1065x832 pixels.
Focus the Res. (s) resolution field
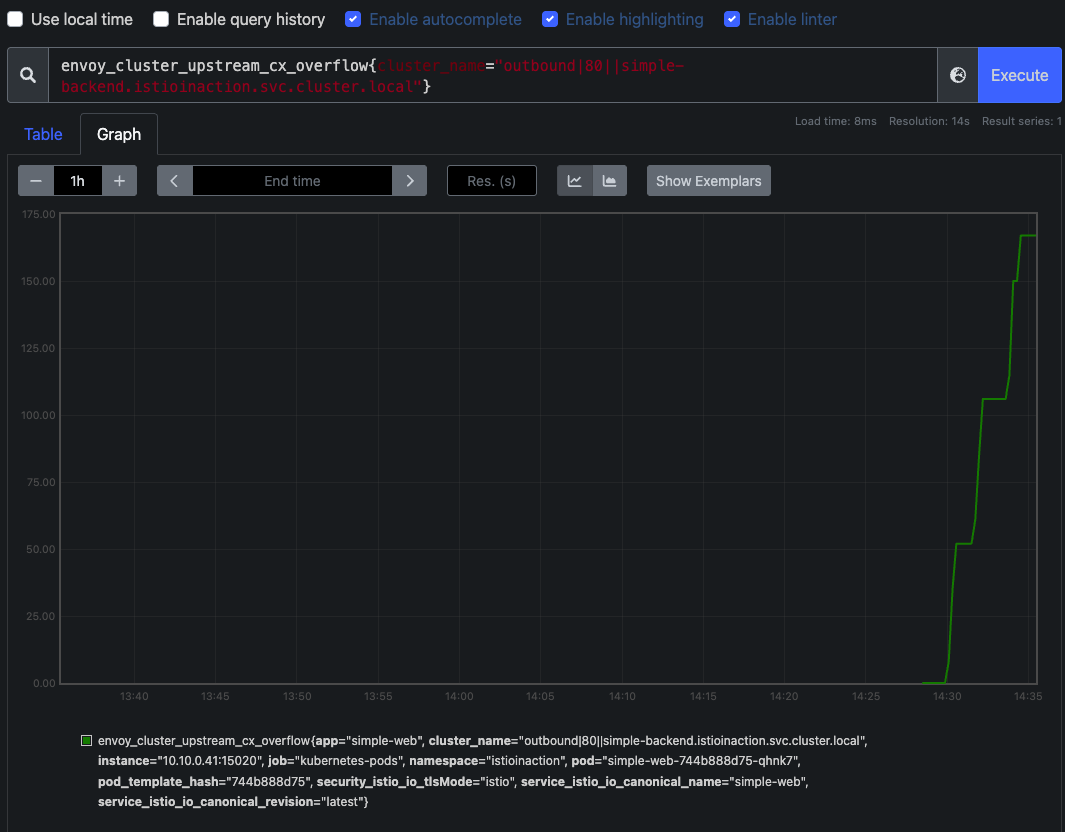tap(492, 181)
